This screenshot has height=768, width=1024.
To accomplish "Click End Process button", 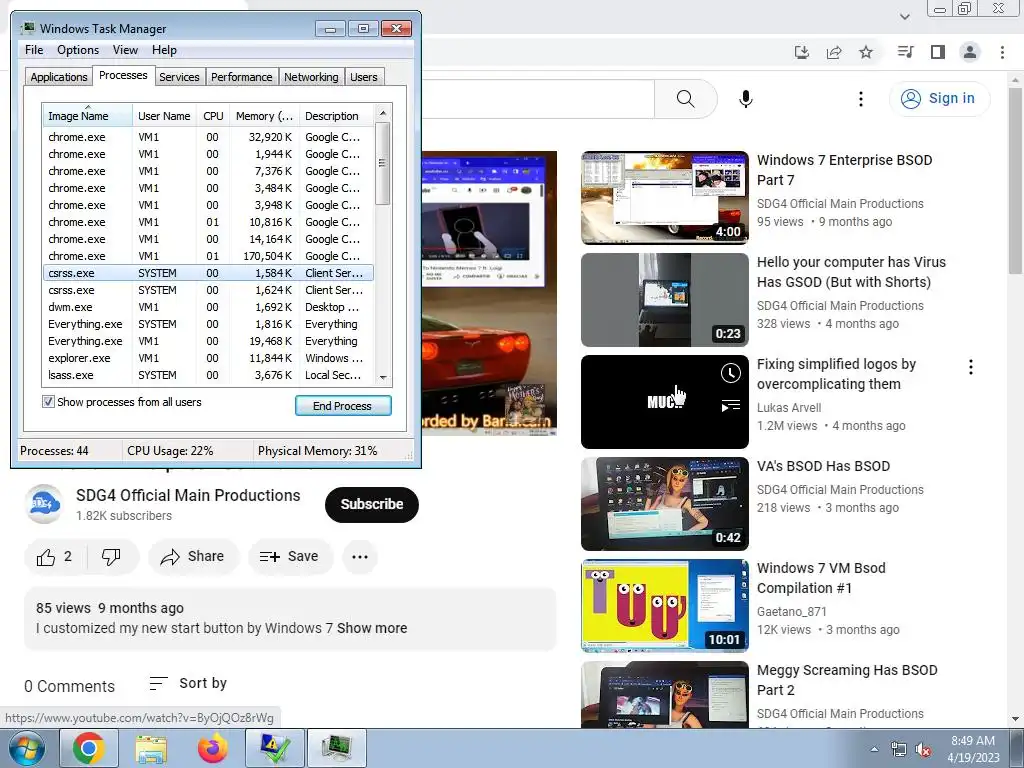I will tap(343, 406).
